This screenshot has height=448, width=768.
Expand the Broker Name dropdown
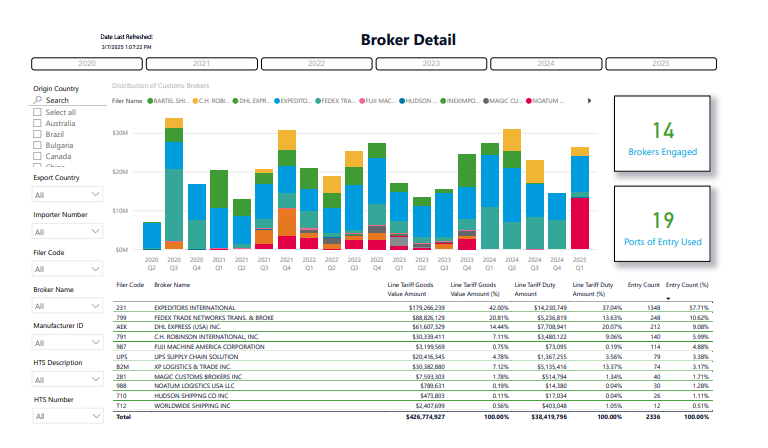[68, 306]
